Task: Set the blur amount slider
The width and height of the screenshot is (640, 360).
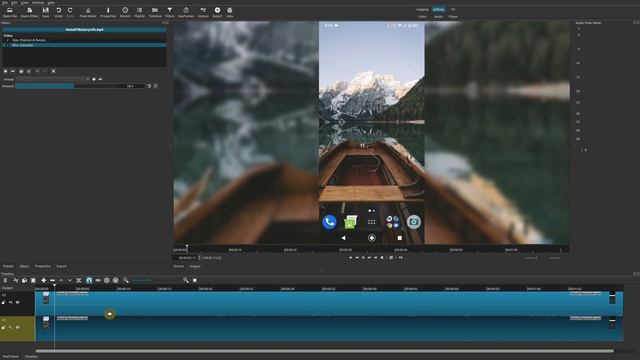Action: tap(80, 86)
